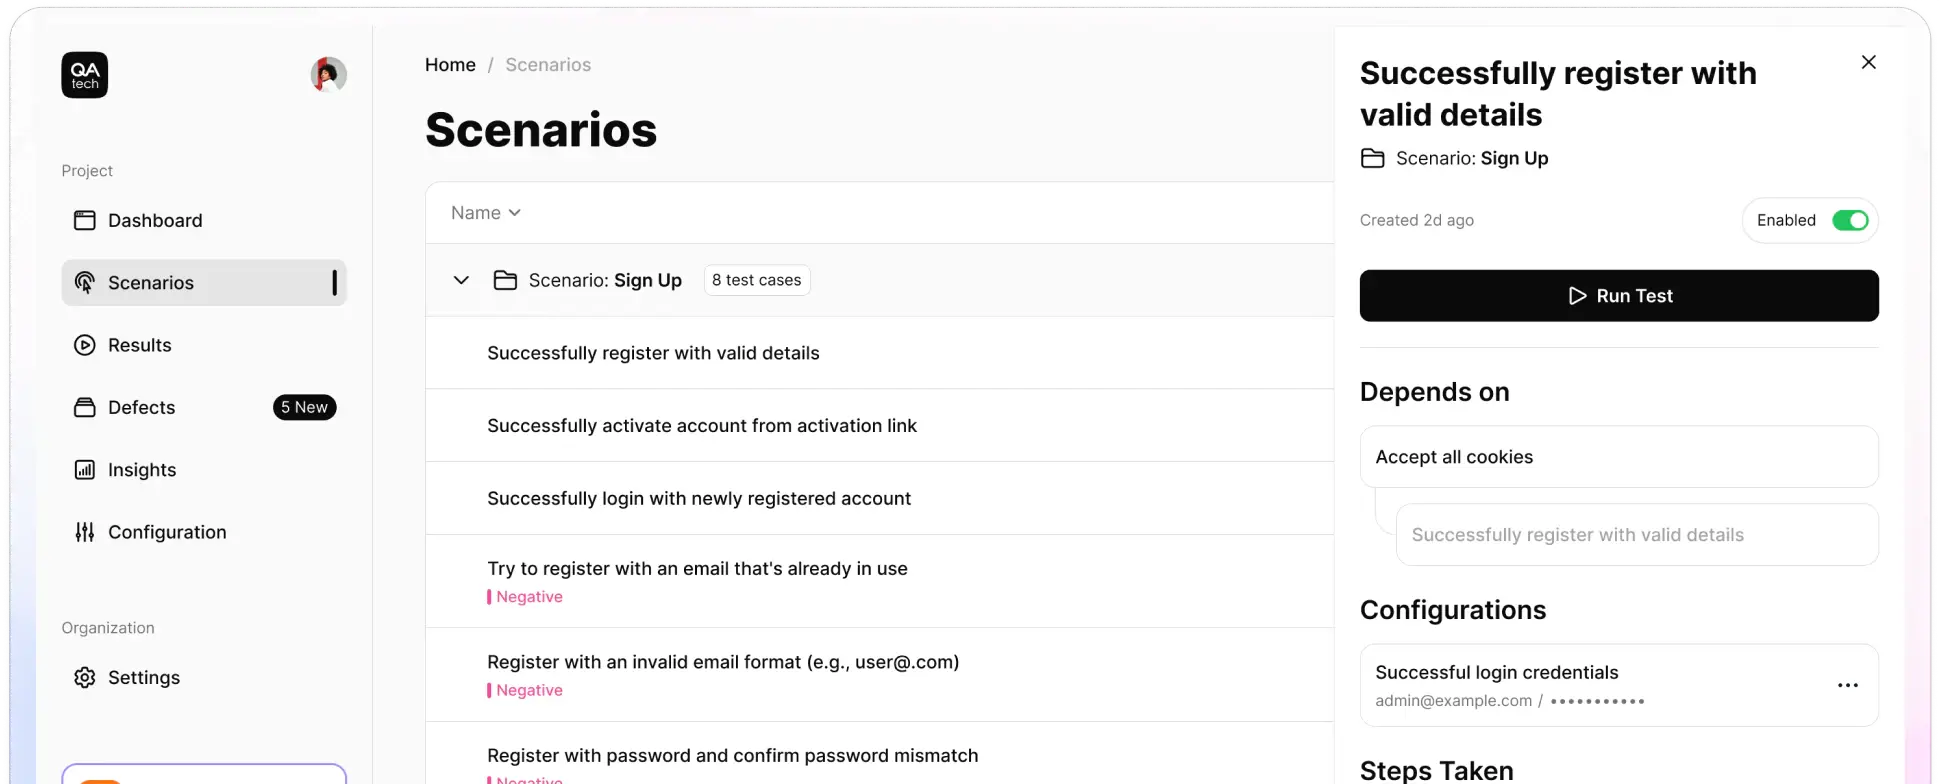This screenshot has height=784, width=1939.
Task: Click the QA tech logo icon
Action: point(85,75)
